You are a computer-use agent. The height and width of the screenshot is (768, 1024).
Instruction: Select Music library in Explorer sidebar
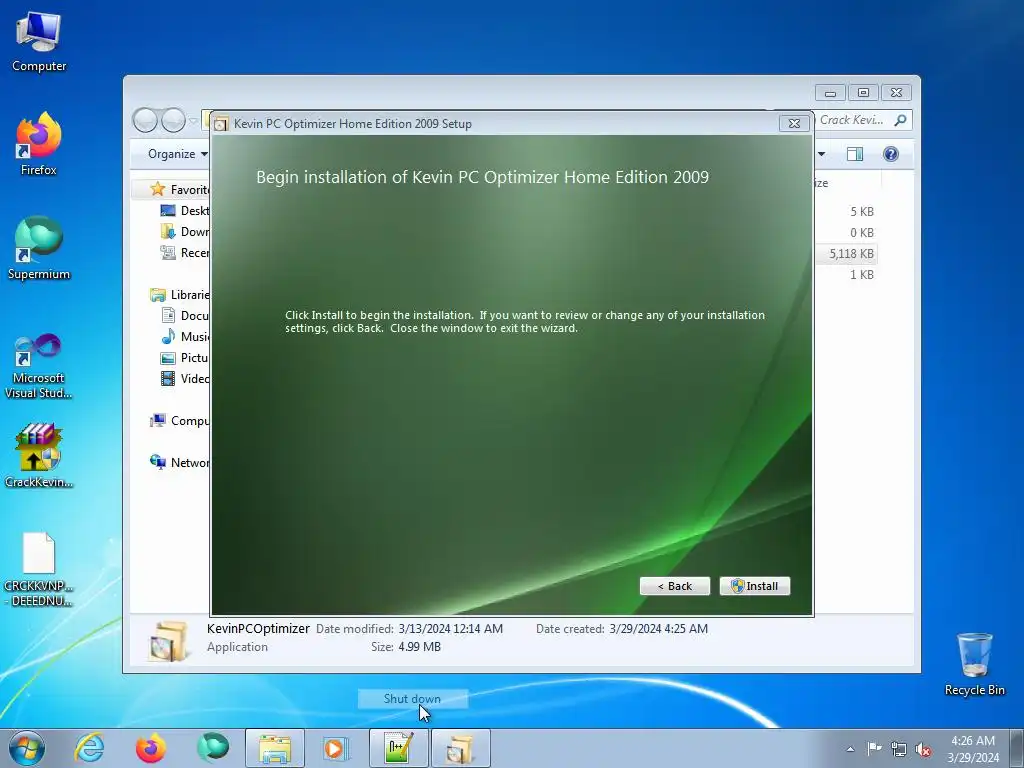(x=184, y=336)
